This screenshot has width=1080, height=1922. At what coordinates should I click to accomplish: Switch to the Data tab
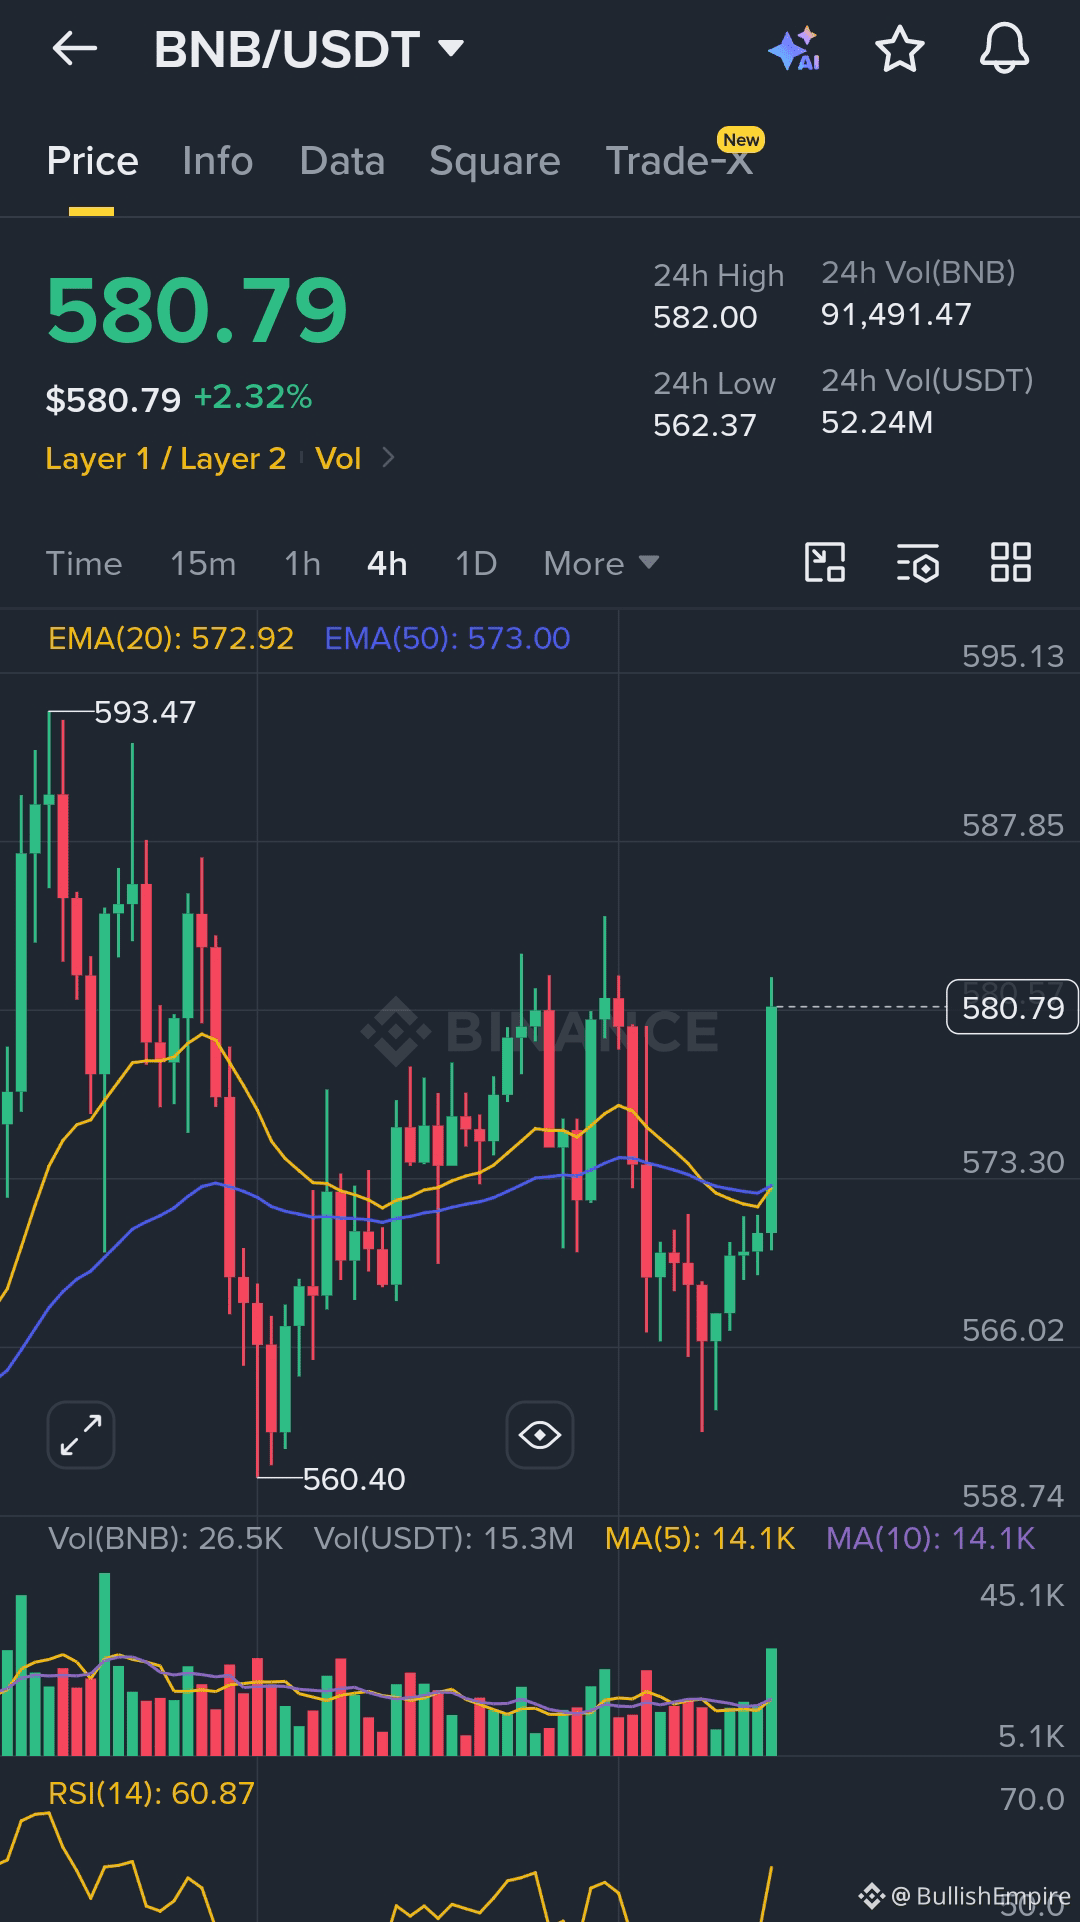(342, 161)
